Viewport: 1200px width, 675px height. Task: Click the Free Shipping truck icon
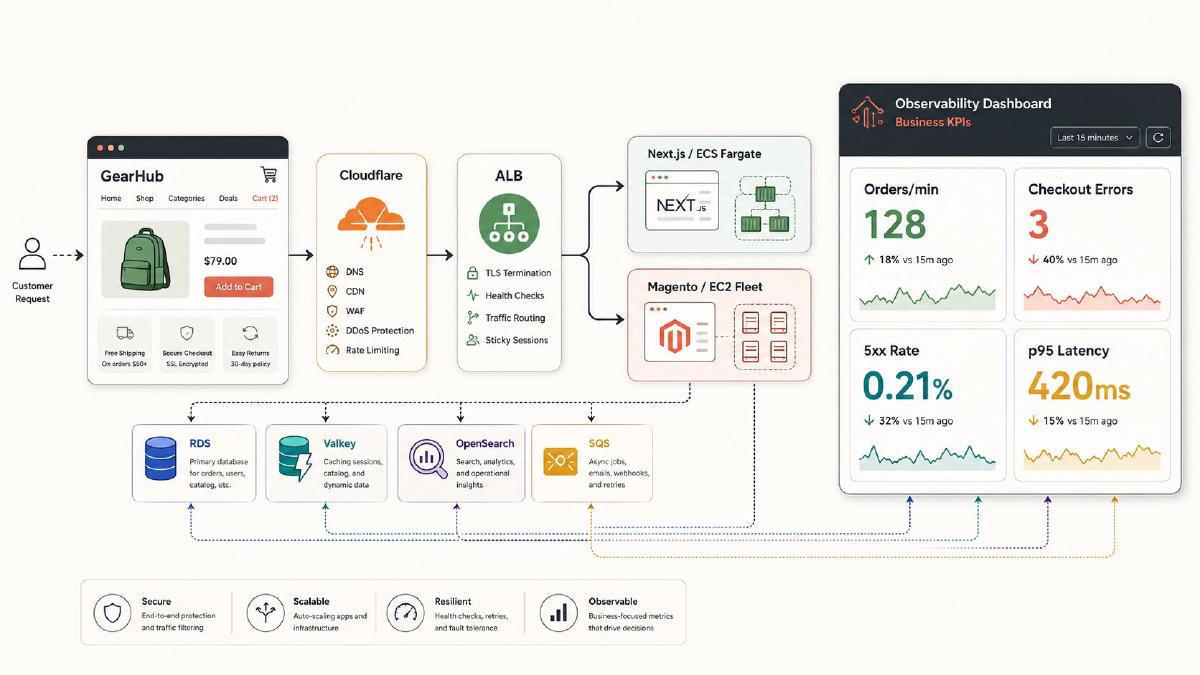pos(125,333)
